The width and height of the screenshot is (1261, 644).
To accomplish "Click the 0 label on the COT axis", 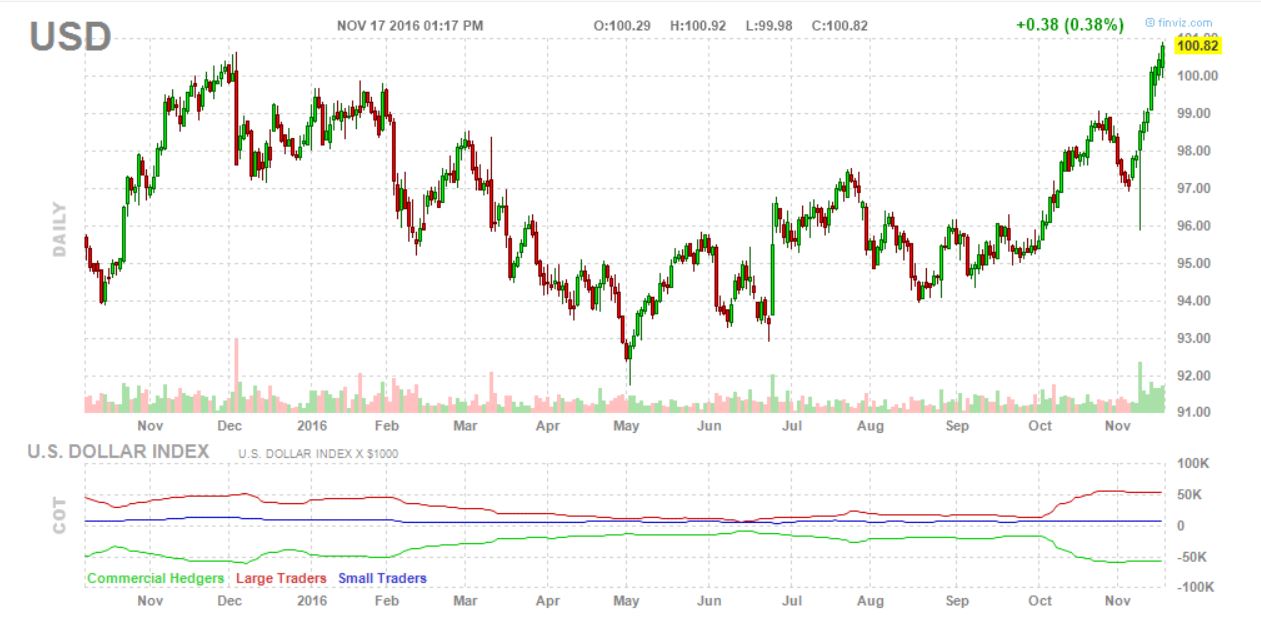I will coord(1180,526).
